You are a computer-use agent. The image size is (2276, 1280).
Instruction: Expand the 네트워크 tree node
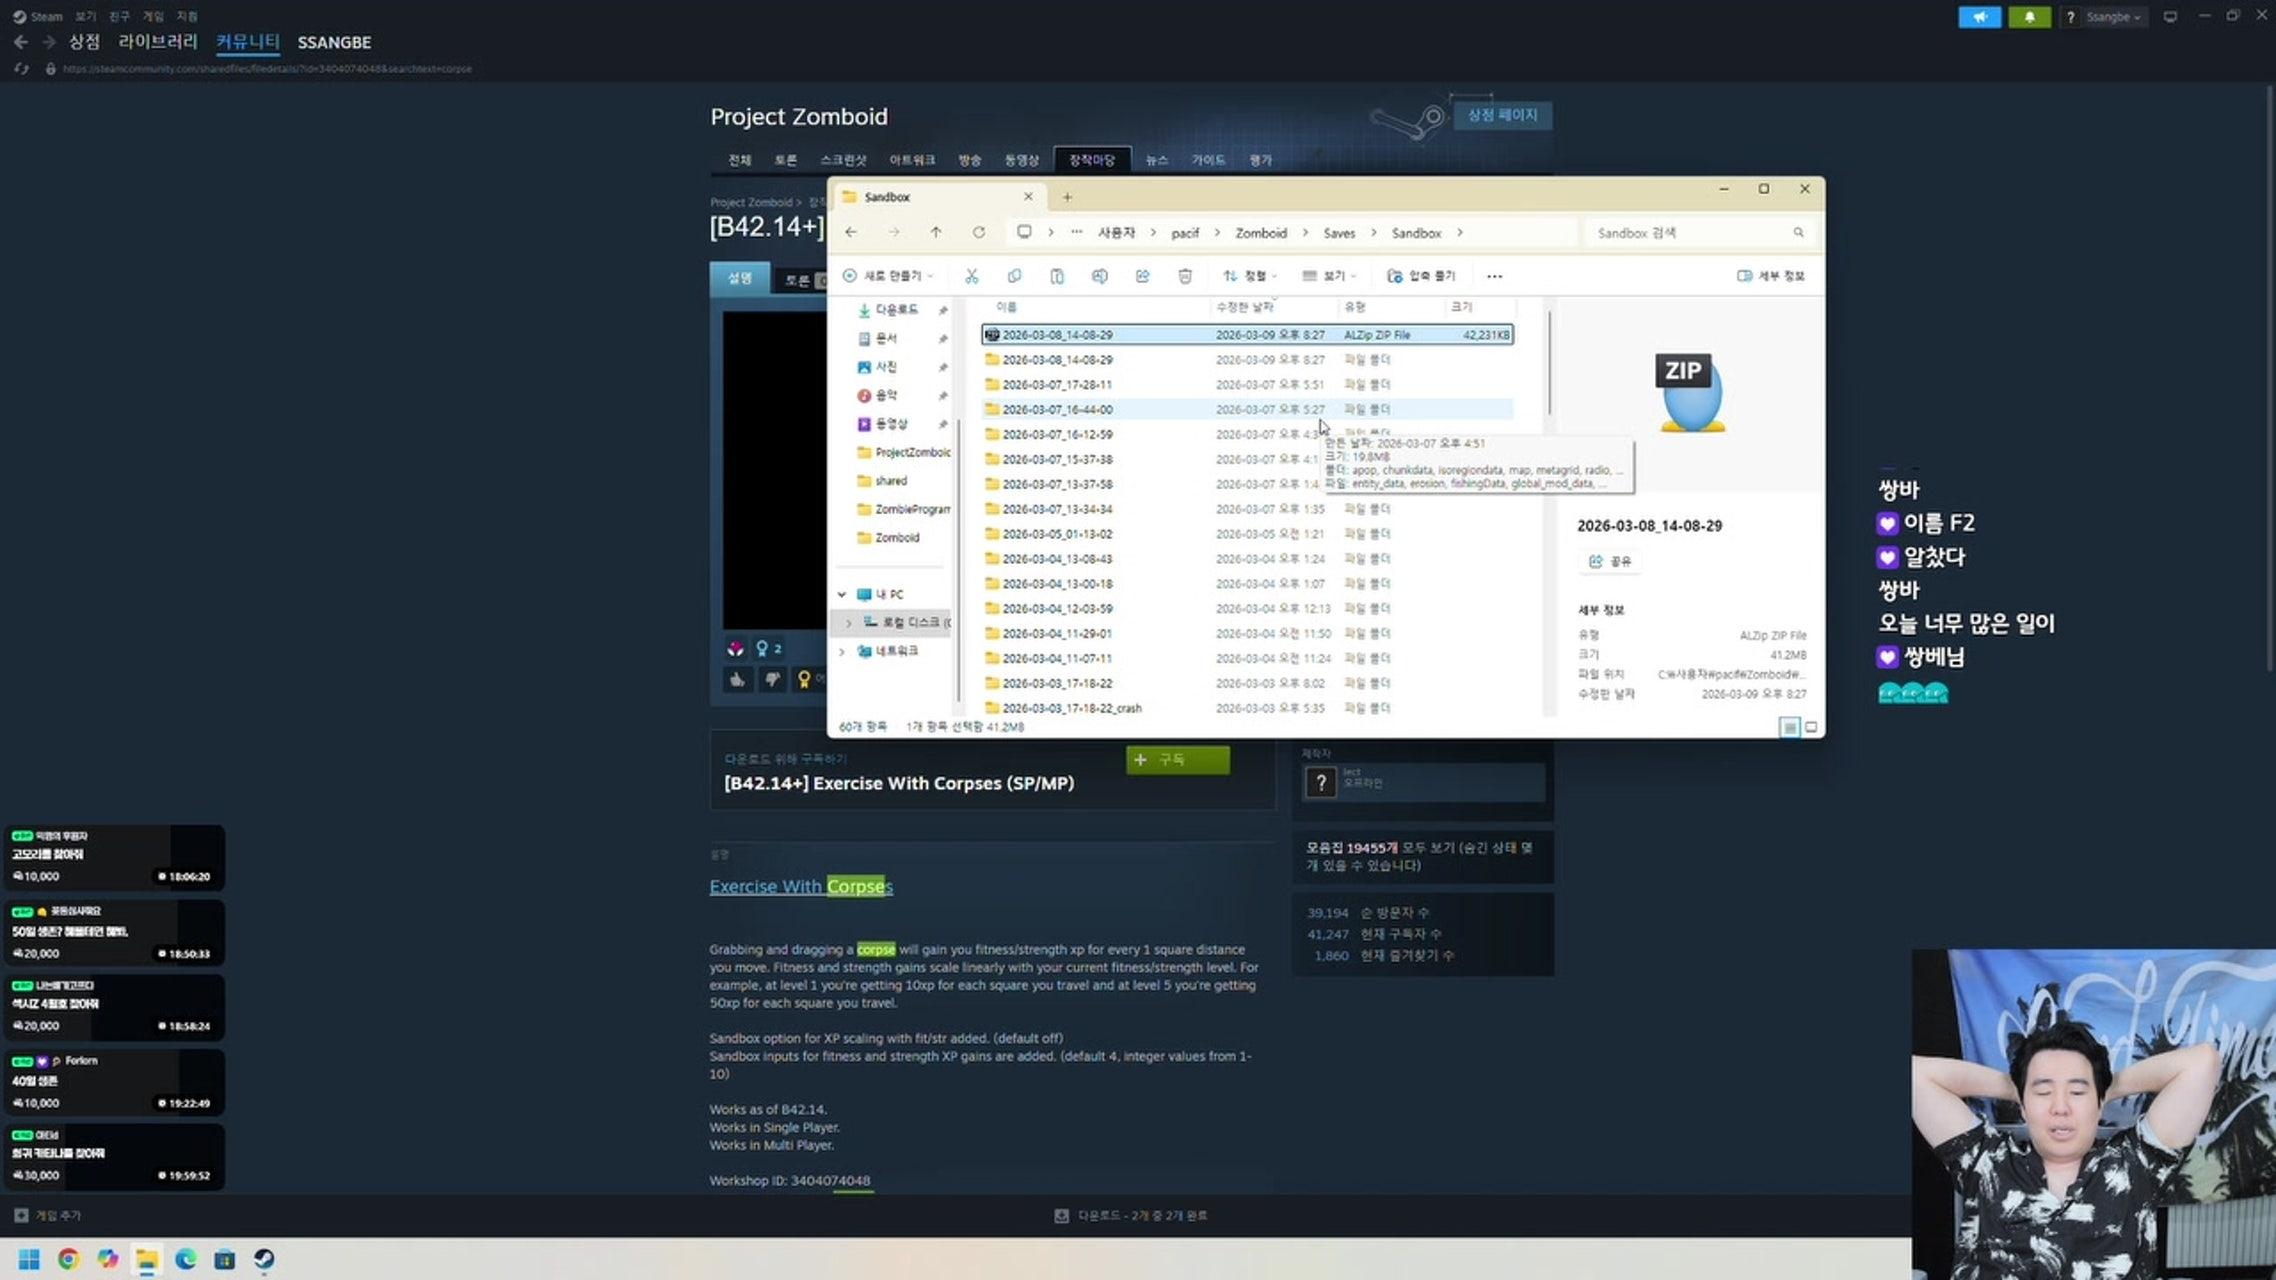coord(842,651)
